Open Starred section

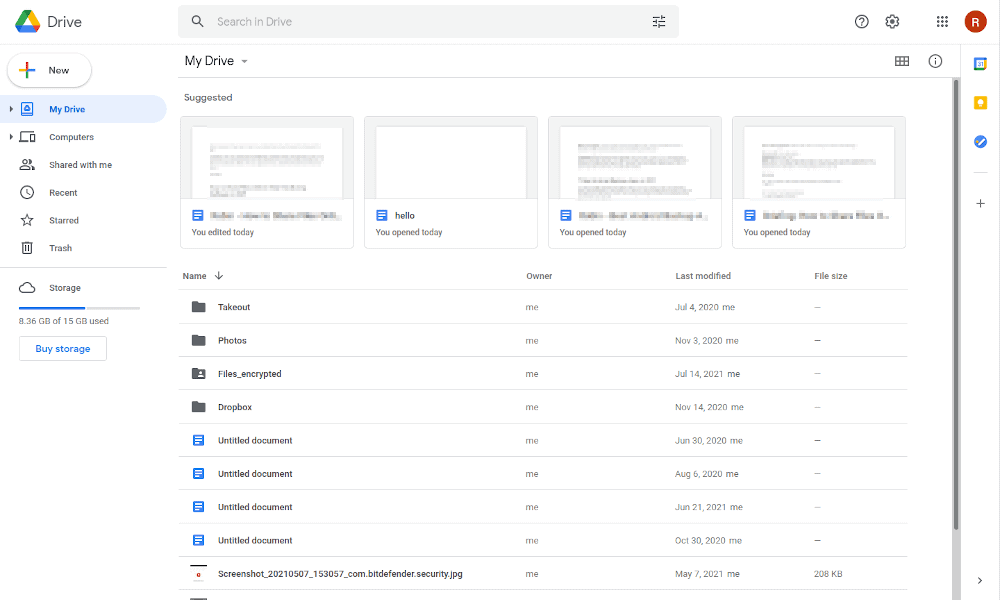click(x=83, y=220)
